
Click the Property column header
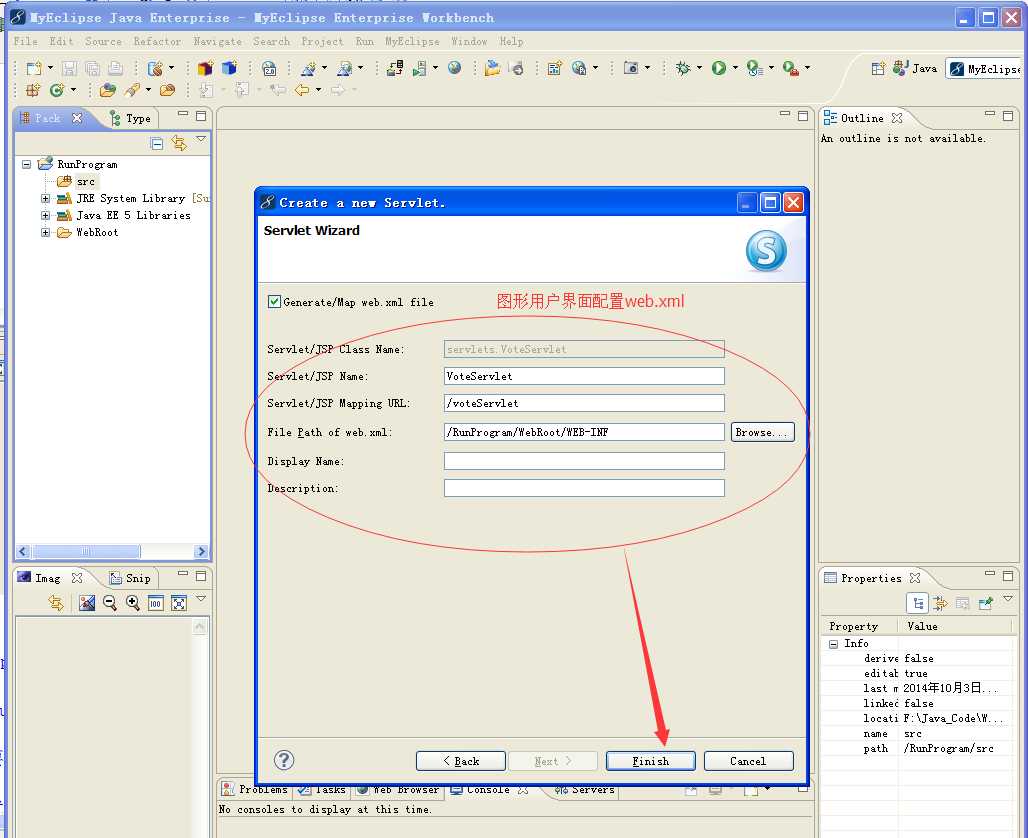853,626
